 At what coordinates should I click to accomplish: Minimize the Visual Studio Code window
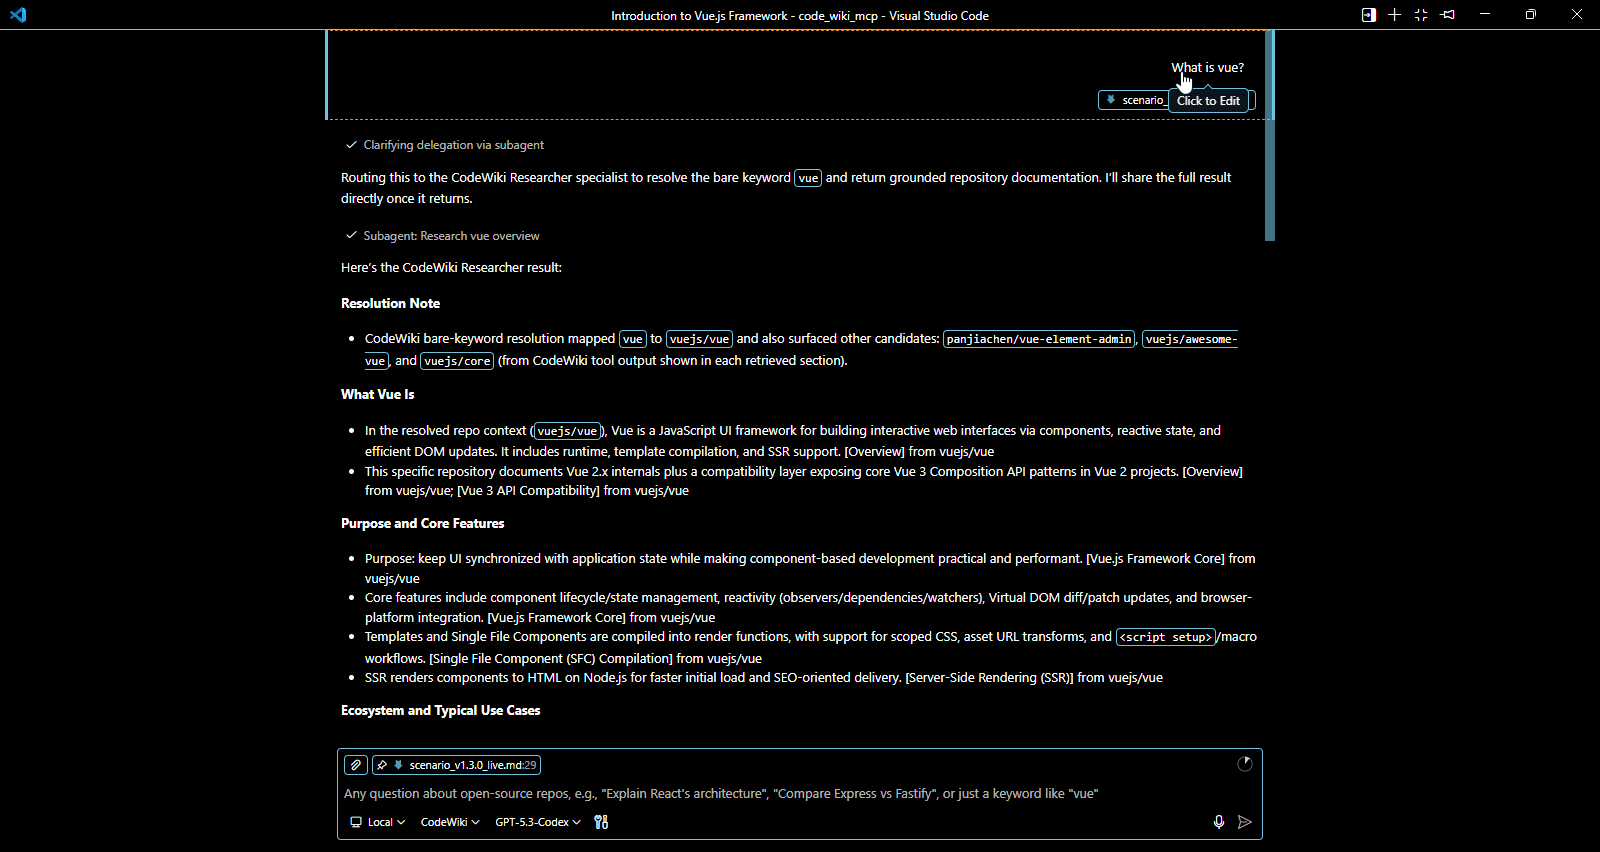click(x=1485, y=15)
